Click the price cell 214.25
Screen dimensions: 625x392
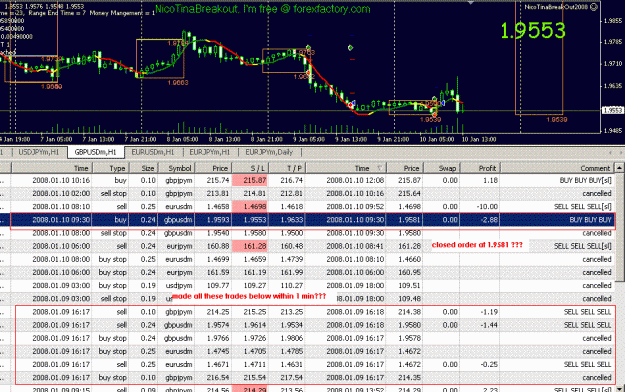pos(218,312)
